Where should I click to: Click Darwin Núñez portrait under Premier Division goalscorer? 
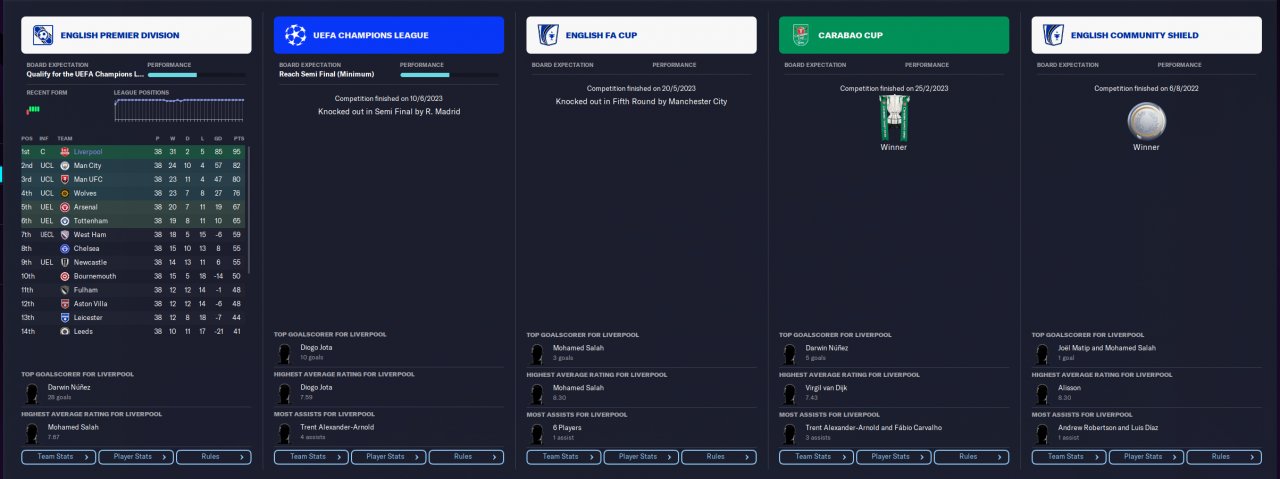(x=31, y=392)
